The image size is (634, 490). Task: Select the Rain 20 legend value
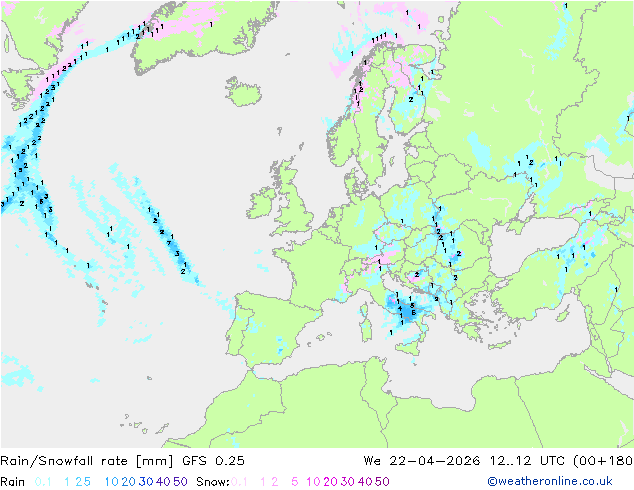[x=128, y=482]
